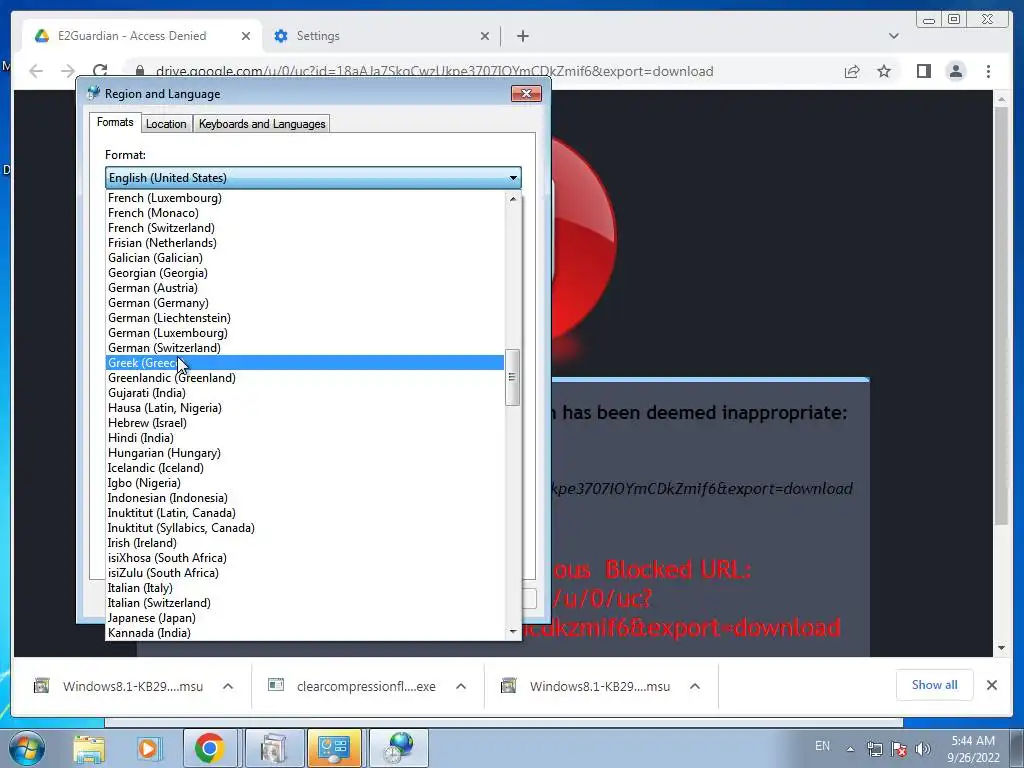Open Windows Explorer from the taskbar

pyautogui.click(x=89, y=749)
